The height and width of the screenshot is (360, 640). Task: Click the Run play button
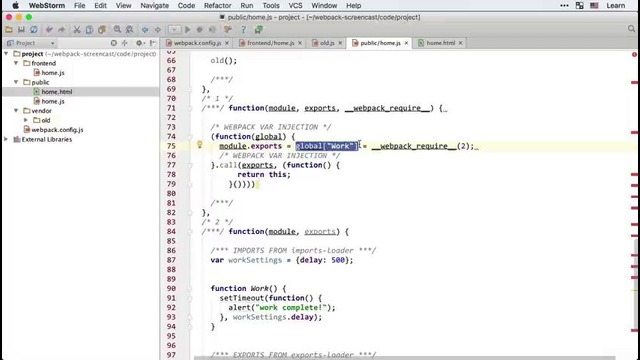(187, 29)
